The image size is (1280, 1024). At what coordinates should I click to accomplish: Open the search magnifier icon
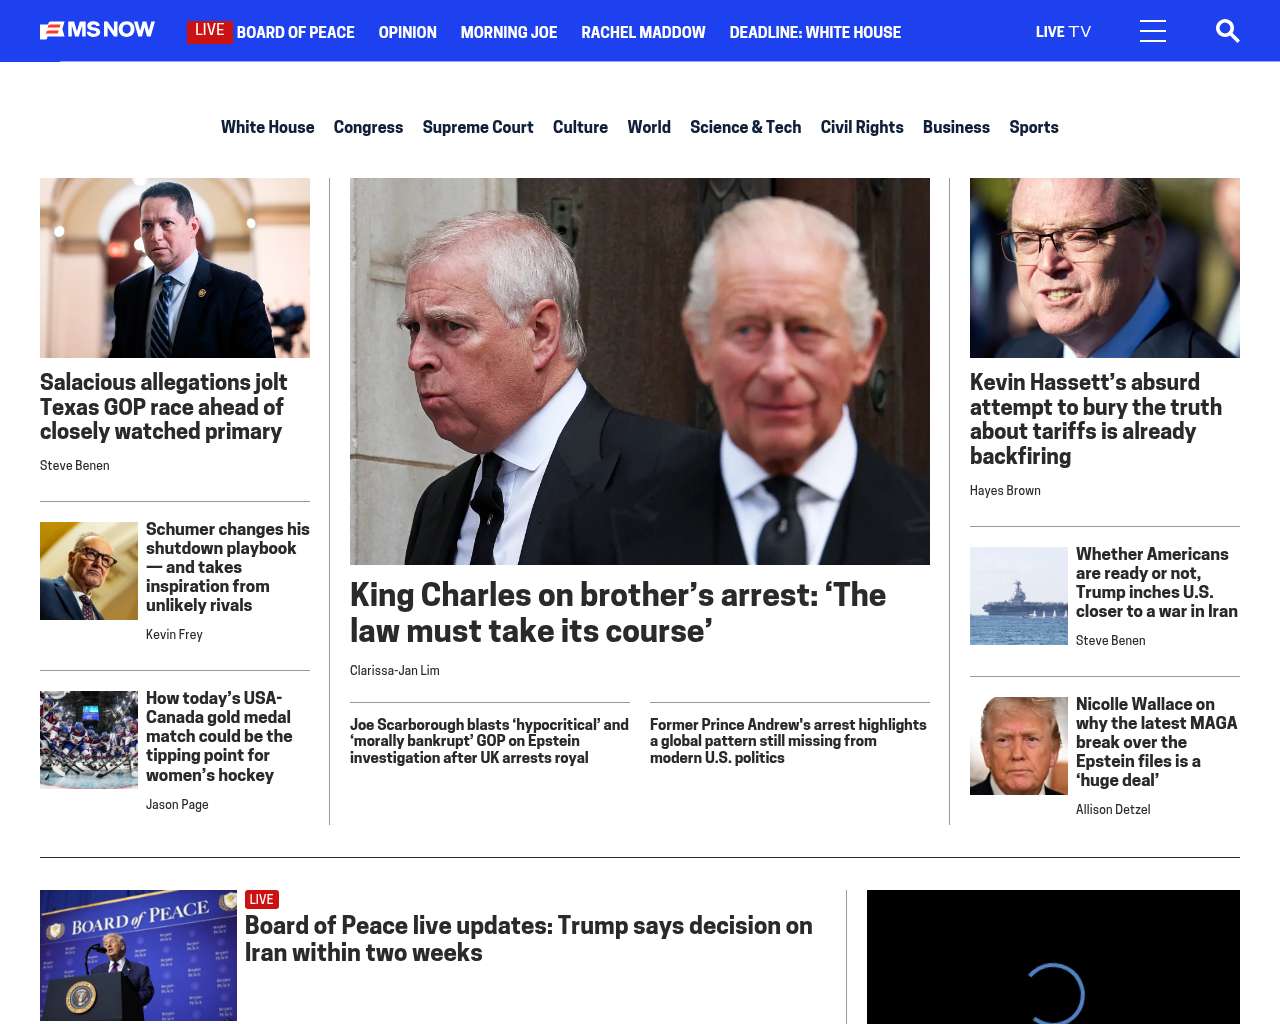tap(1227, 31)
